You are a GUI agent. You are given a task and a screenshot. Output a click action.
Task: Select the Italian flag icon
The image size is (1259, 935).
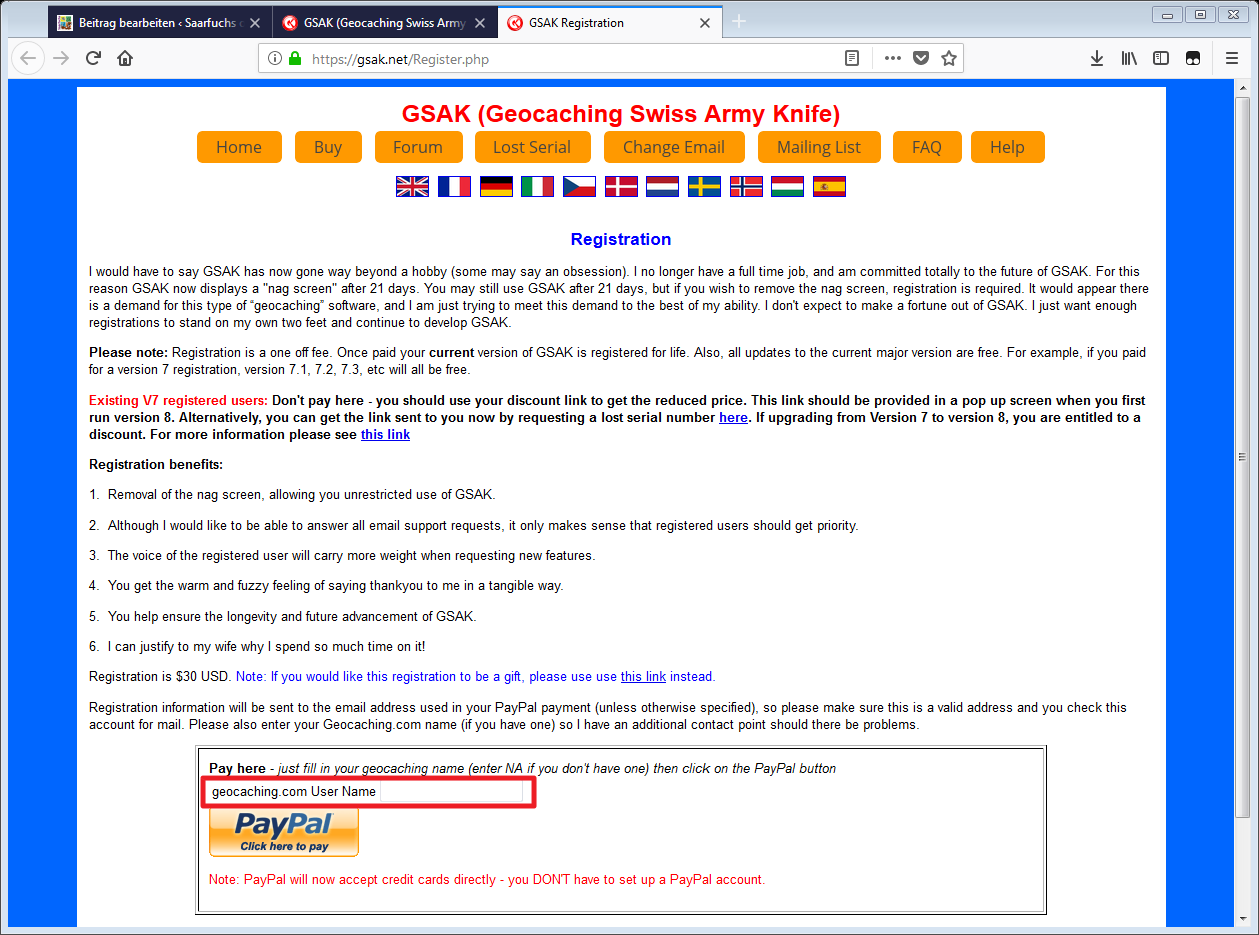click(537, 186)
